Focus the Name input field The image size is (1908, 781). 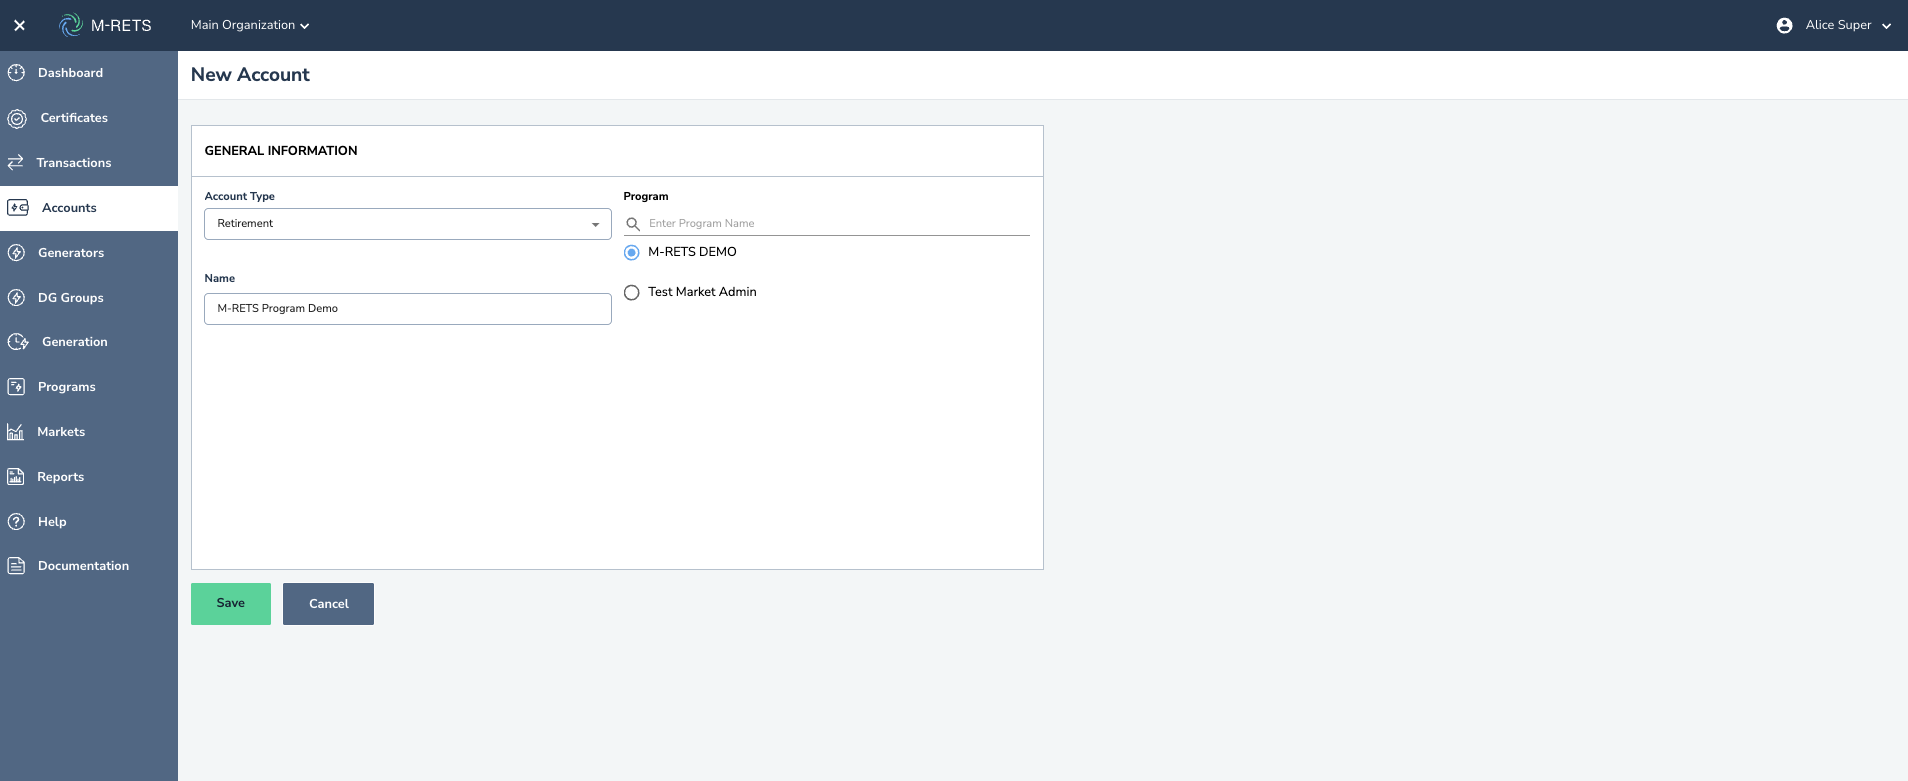coord(408,309)
